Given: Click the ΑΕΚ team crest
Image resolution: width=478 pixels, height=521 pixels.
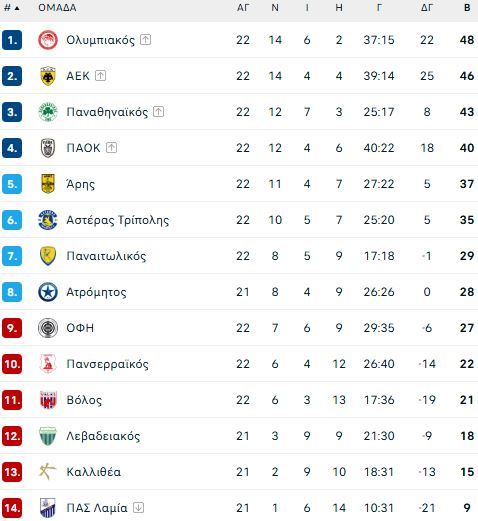Looking at the screenshot, I should point(48,76).
